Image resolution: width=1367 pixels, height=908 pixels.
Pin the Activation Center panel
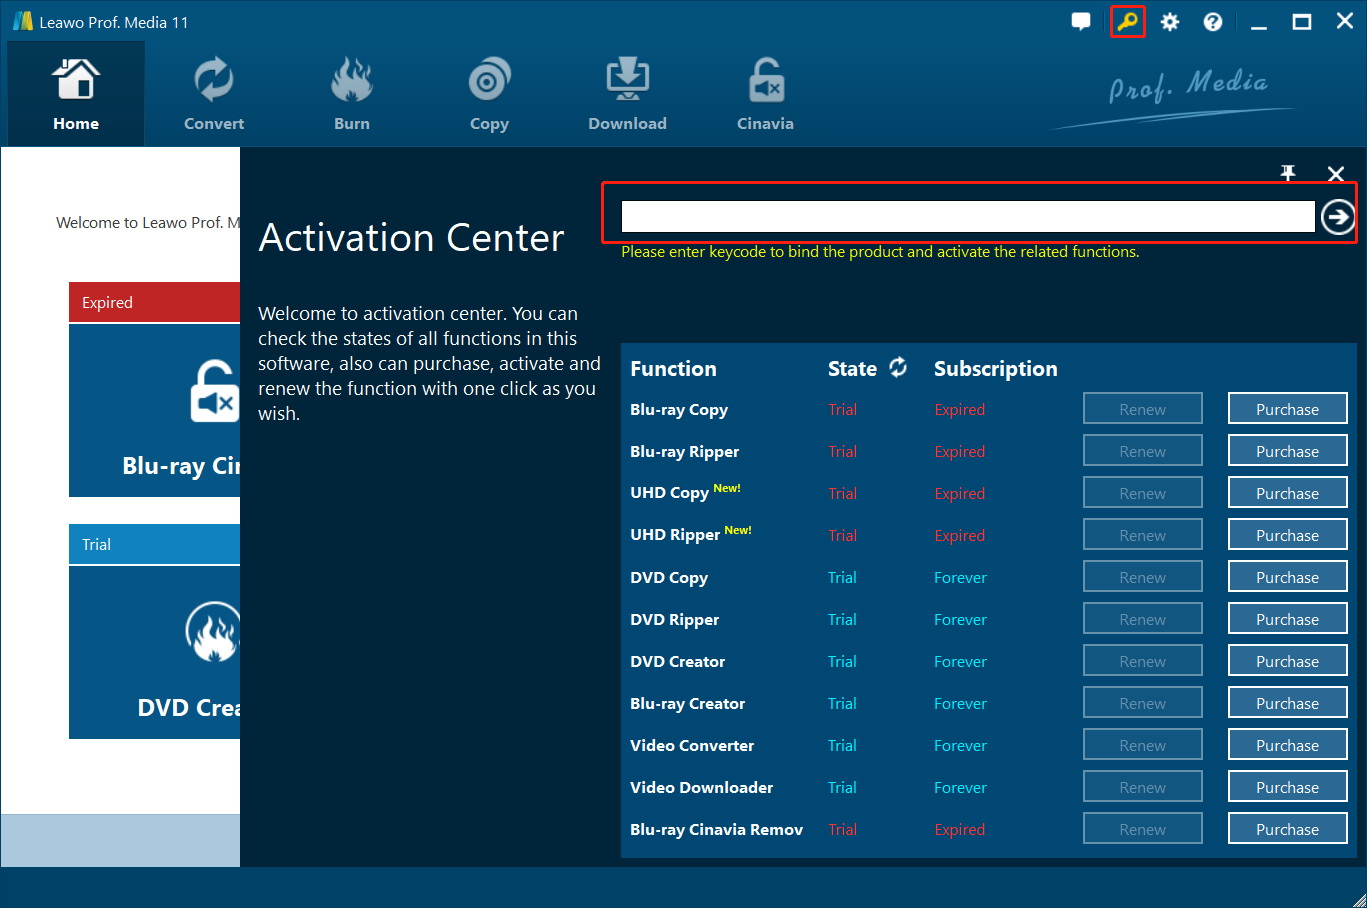[x=1288, y=174]
